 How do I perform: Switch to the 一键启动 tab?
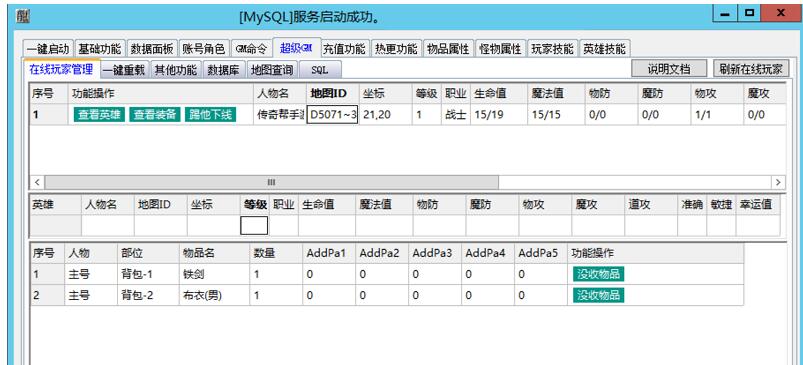48,49
